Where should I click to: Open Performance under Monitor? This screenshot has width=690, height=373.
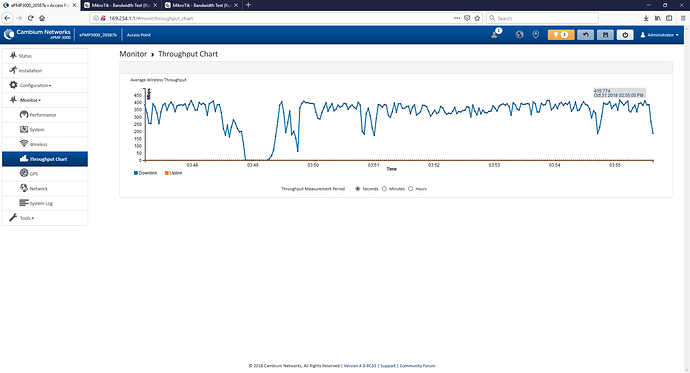[45, 115]
